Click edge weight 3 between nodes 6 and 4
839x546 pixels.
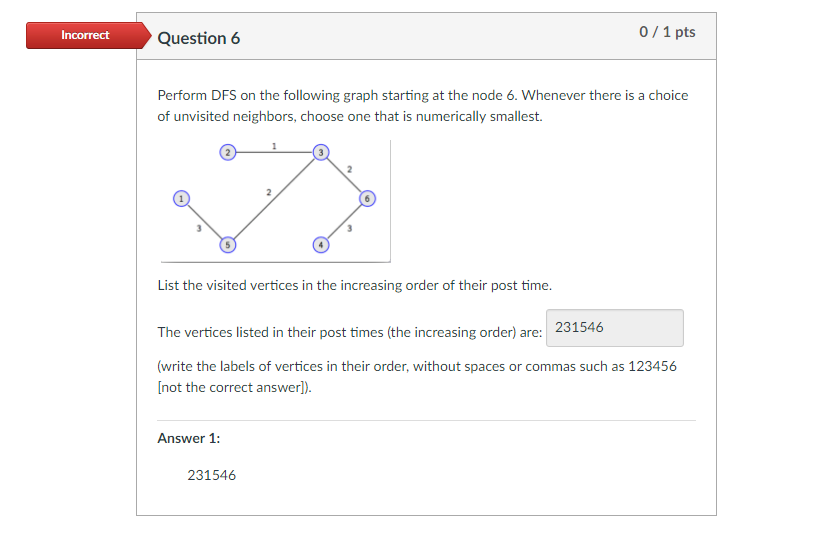pyautogui.click(x=349, y=228)
